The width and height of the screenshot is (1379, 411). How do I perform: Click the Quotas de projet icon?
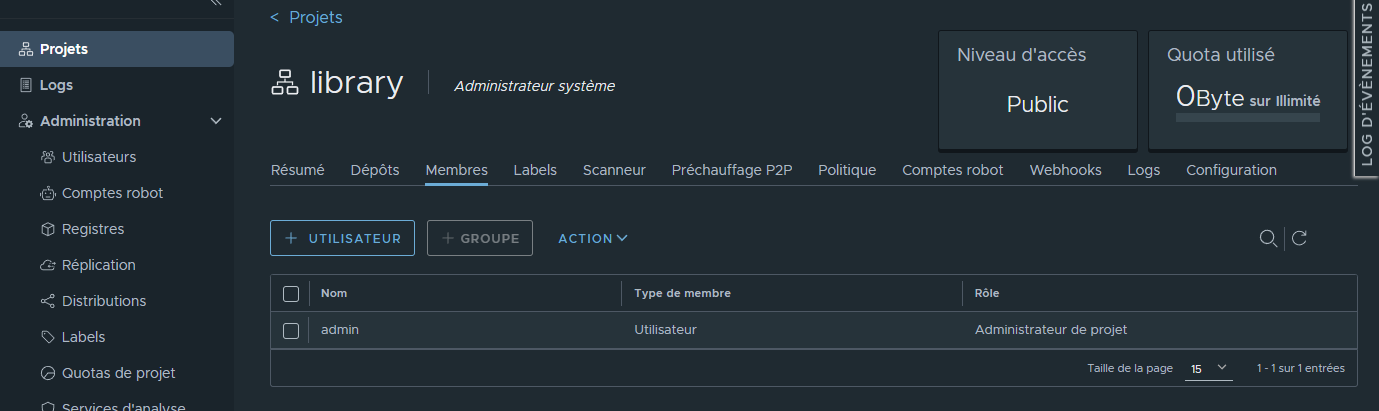pyautogui.click(x=47, y=373)
